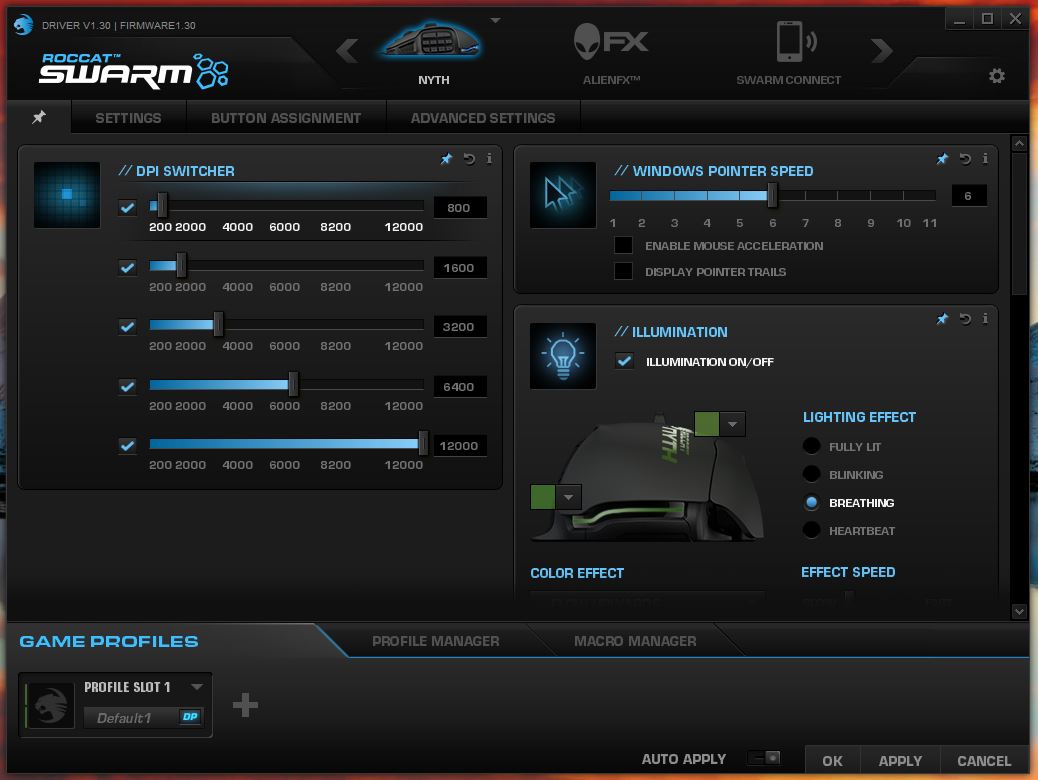
Task: Add a new game profile
Action: pos(244,704)
